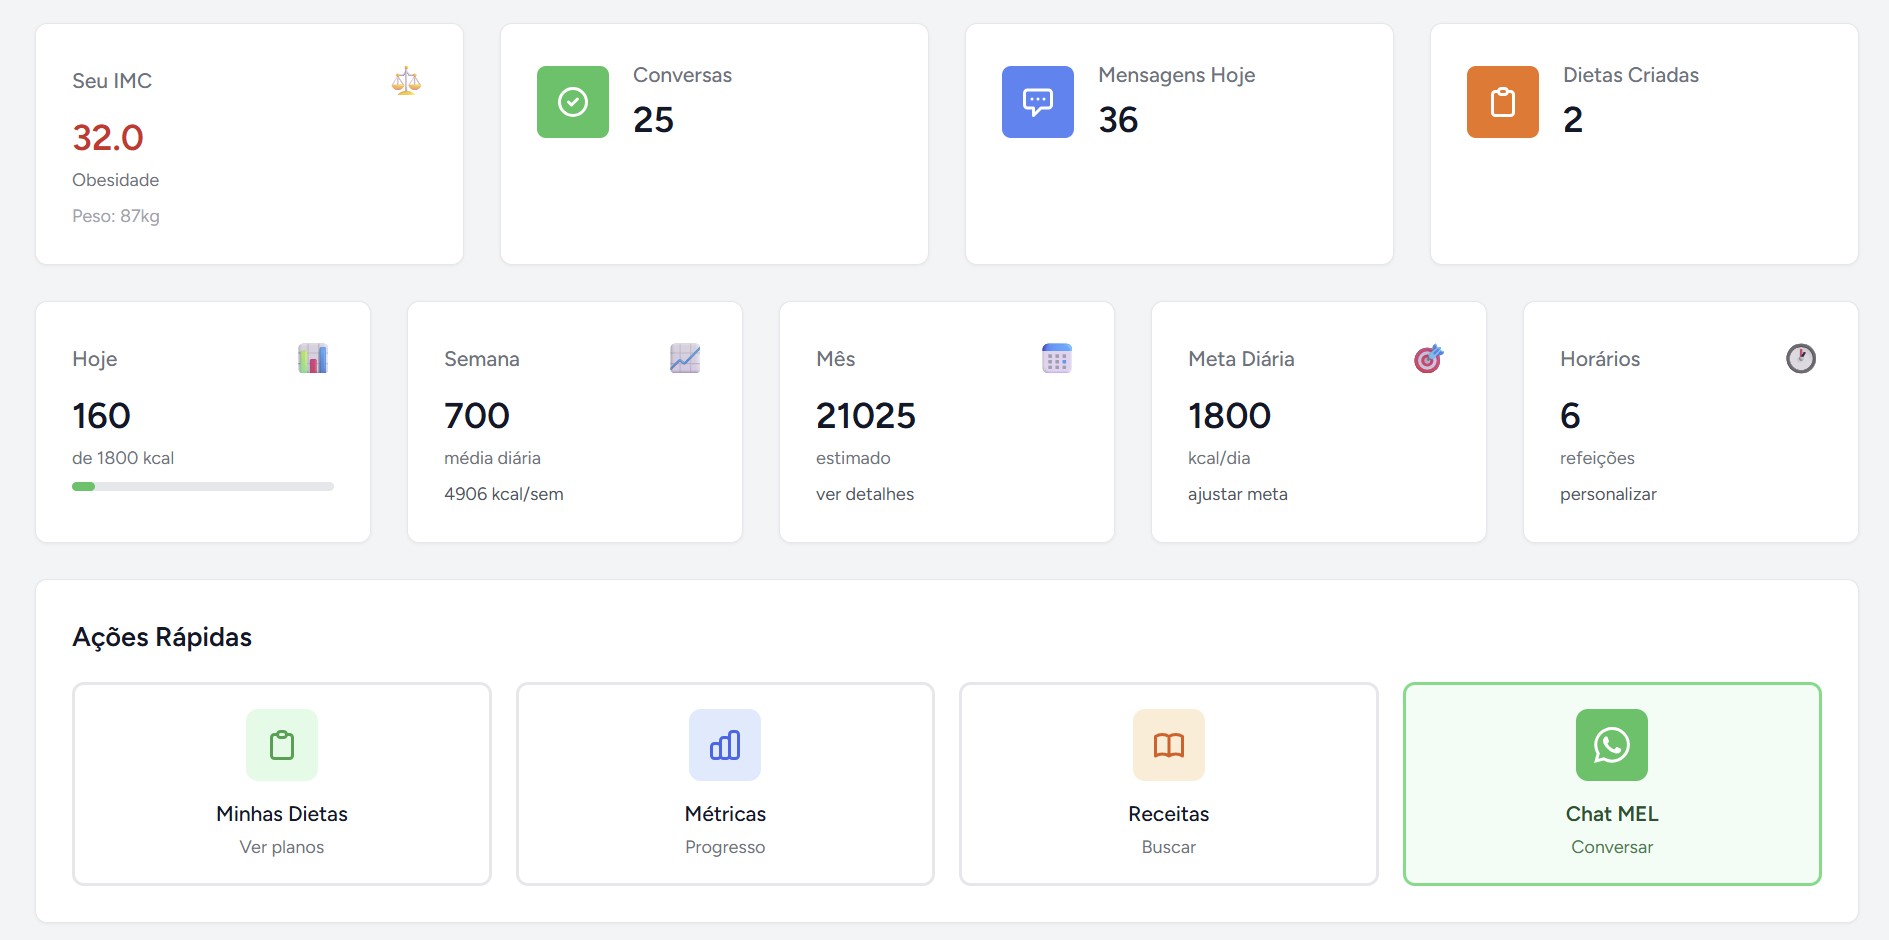Open ver detalhes under the Mês estimate

coord(865,493)
